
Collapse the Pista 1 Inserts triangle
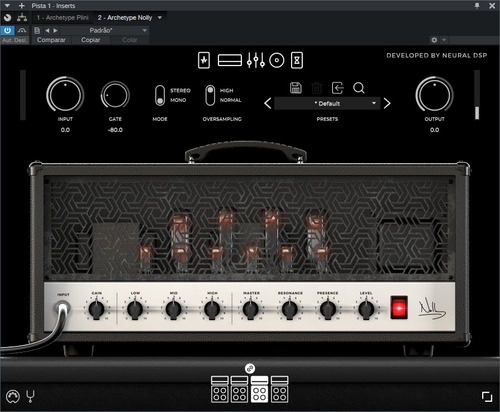point(7,6)
